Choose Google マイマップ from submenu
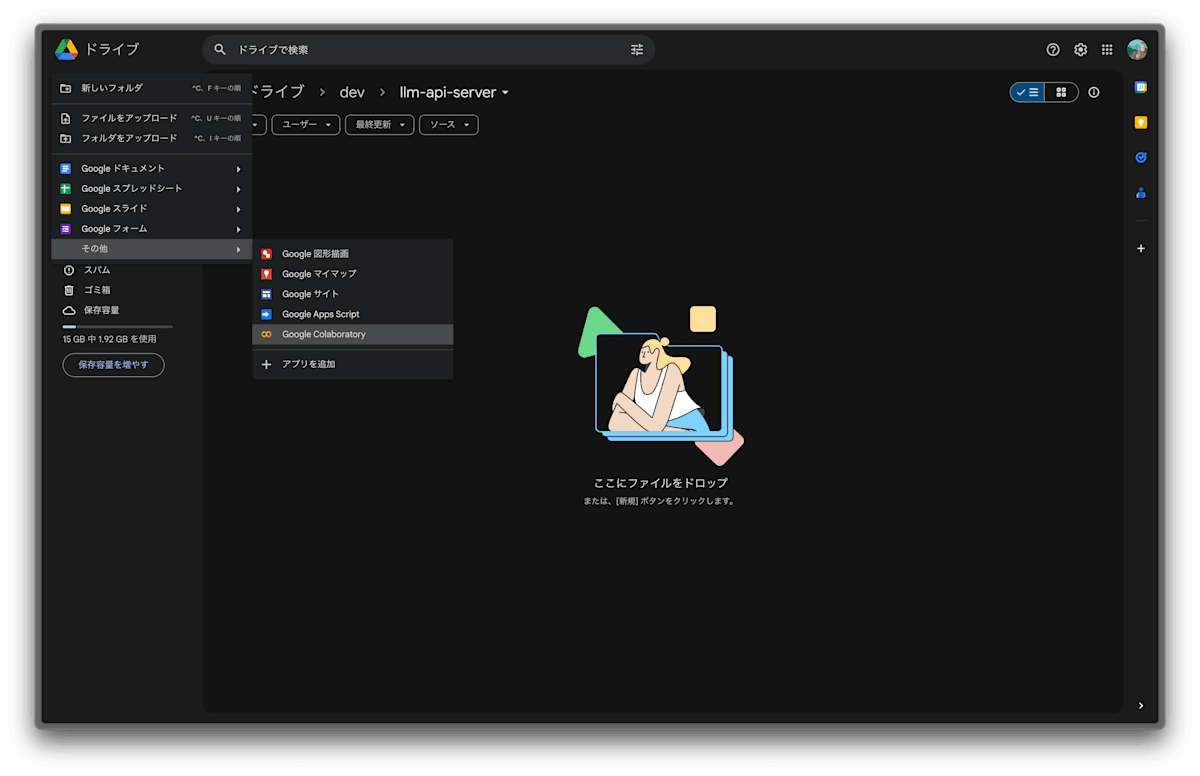1200x776 pixels. pyautogui.click(x=353, y=274)
